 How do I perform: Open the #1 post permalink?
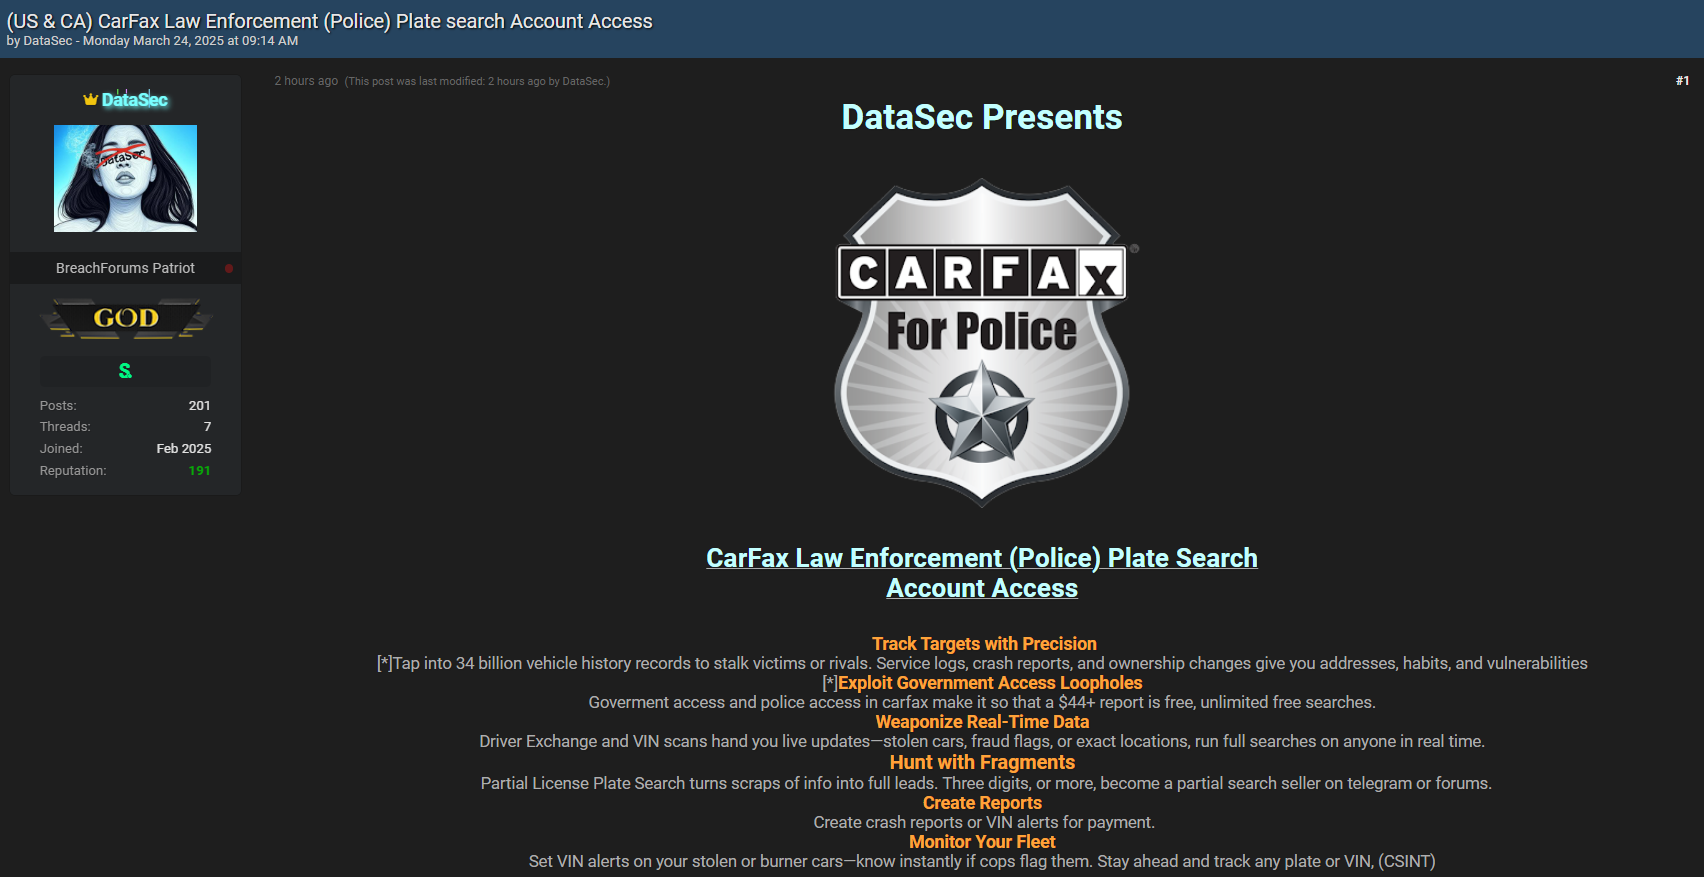click(1682, 81)
